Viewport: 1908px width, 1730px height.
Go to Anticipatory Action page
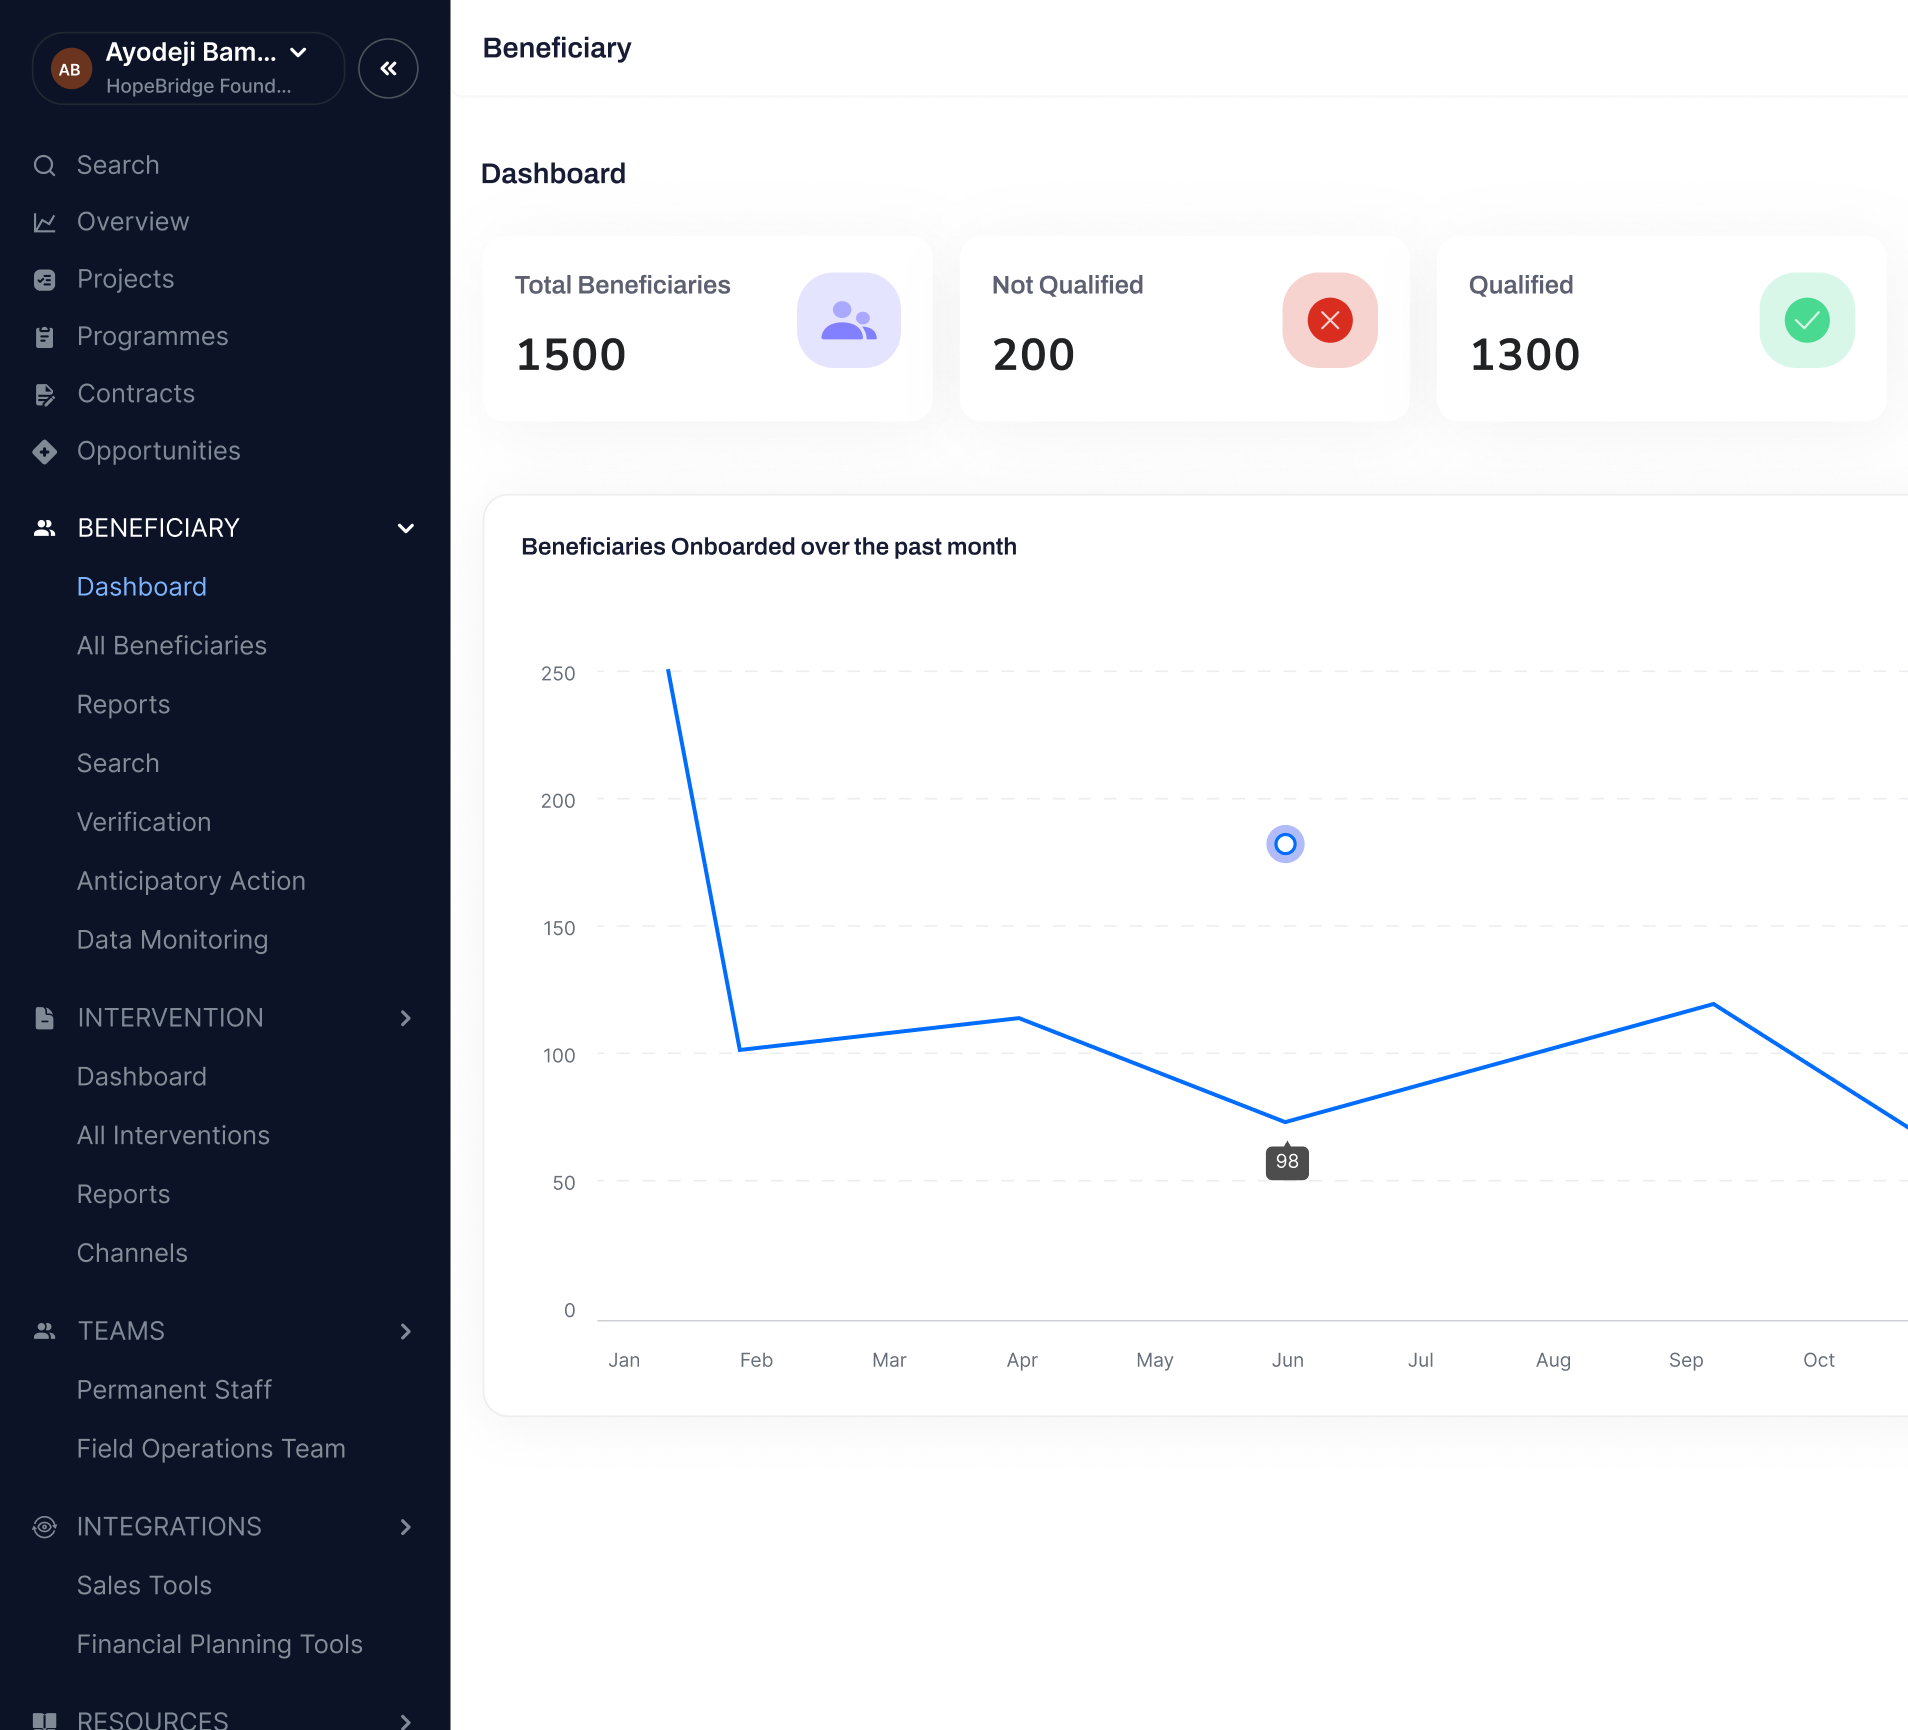tap(191, 881)
